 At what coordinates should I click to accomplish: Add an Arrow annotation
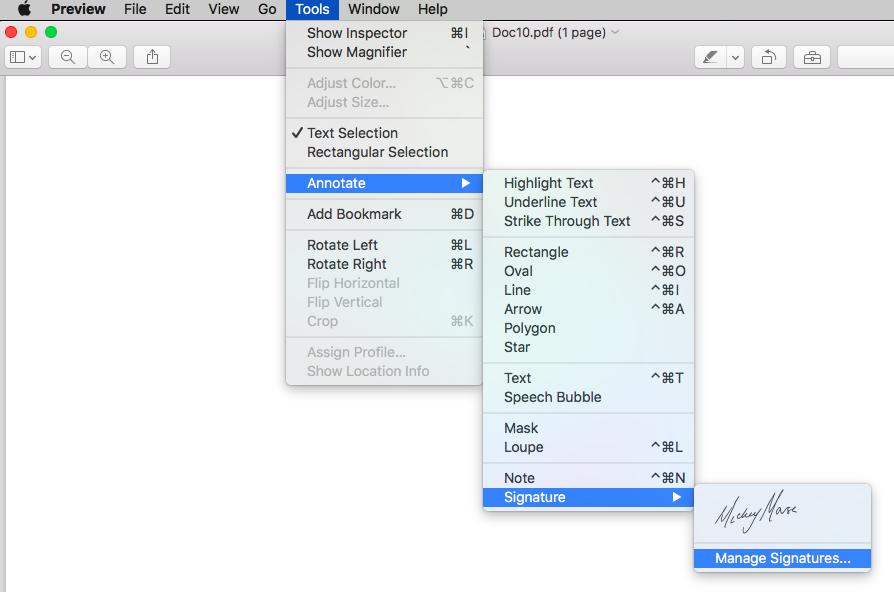point(588,309)
